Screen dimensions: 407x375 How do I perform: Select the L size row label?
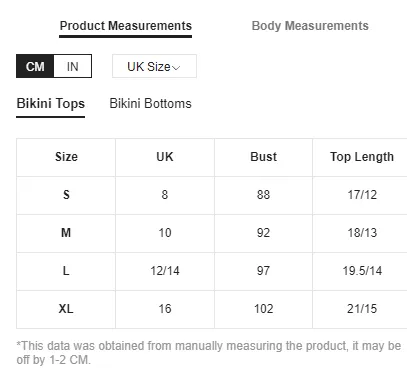66,271
